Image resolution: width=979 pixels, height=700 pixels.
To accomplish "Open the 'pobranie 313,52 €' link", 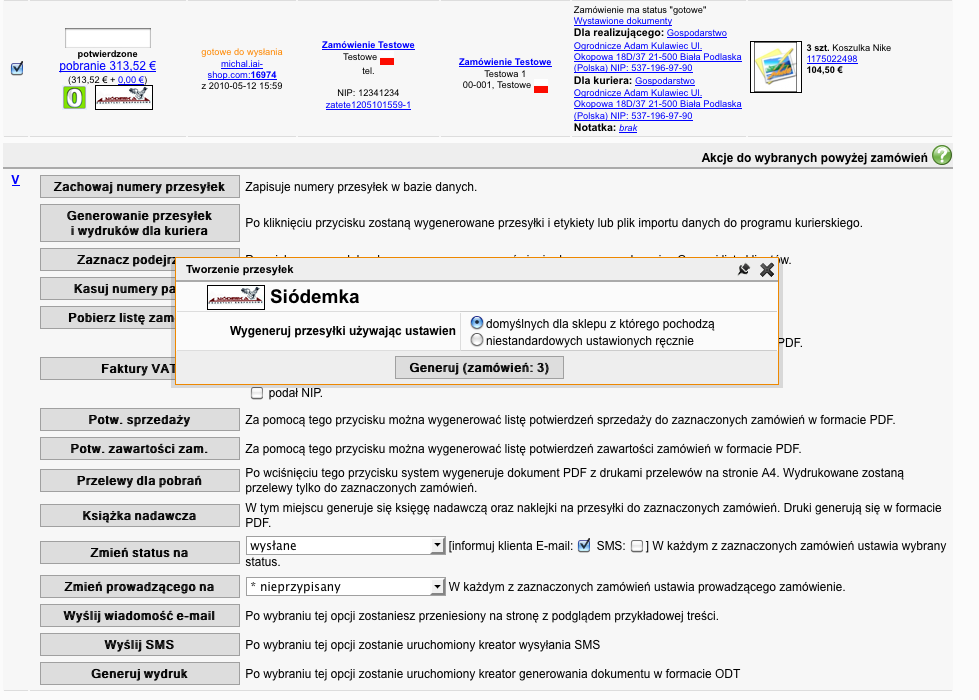I will (x=107, y=66).
